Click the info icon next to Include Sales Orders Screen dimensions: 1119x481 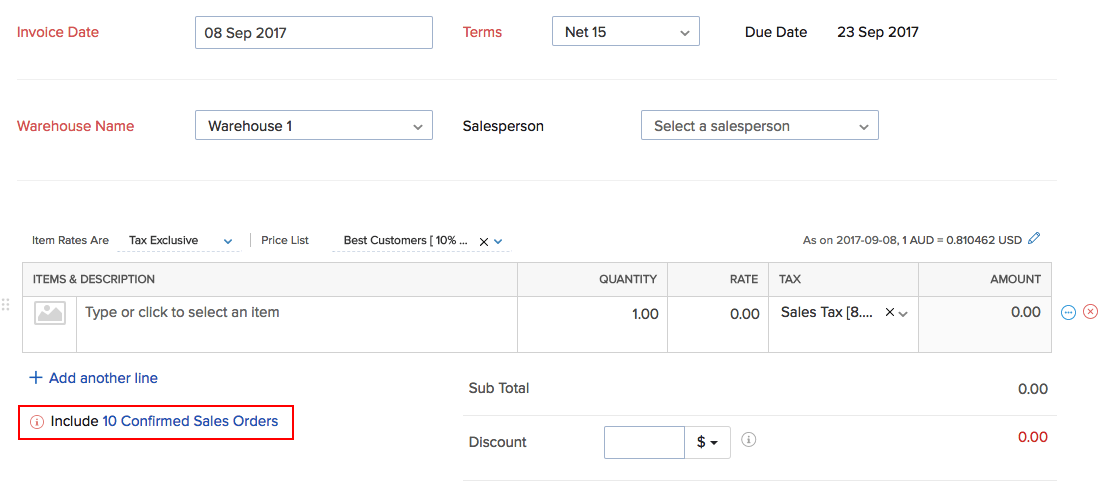[x=37, y=422]
